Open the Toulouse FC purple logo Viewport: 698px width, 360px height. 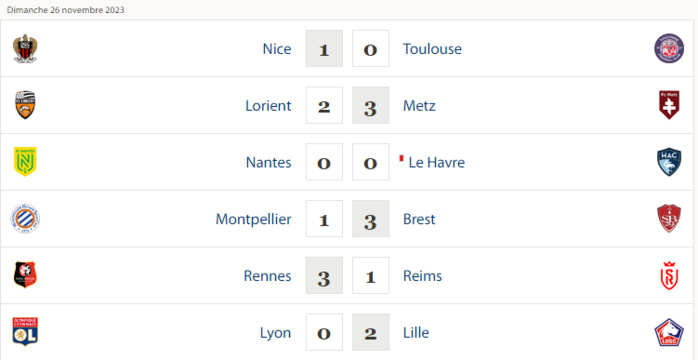click(x=669, y=49)
